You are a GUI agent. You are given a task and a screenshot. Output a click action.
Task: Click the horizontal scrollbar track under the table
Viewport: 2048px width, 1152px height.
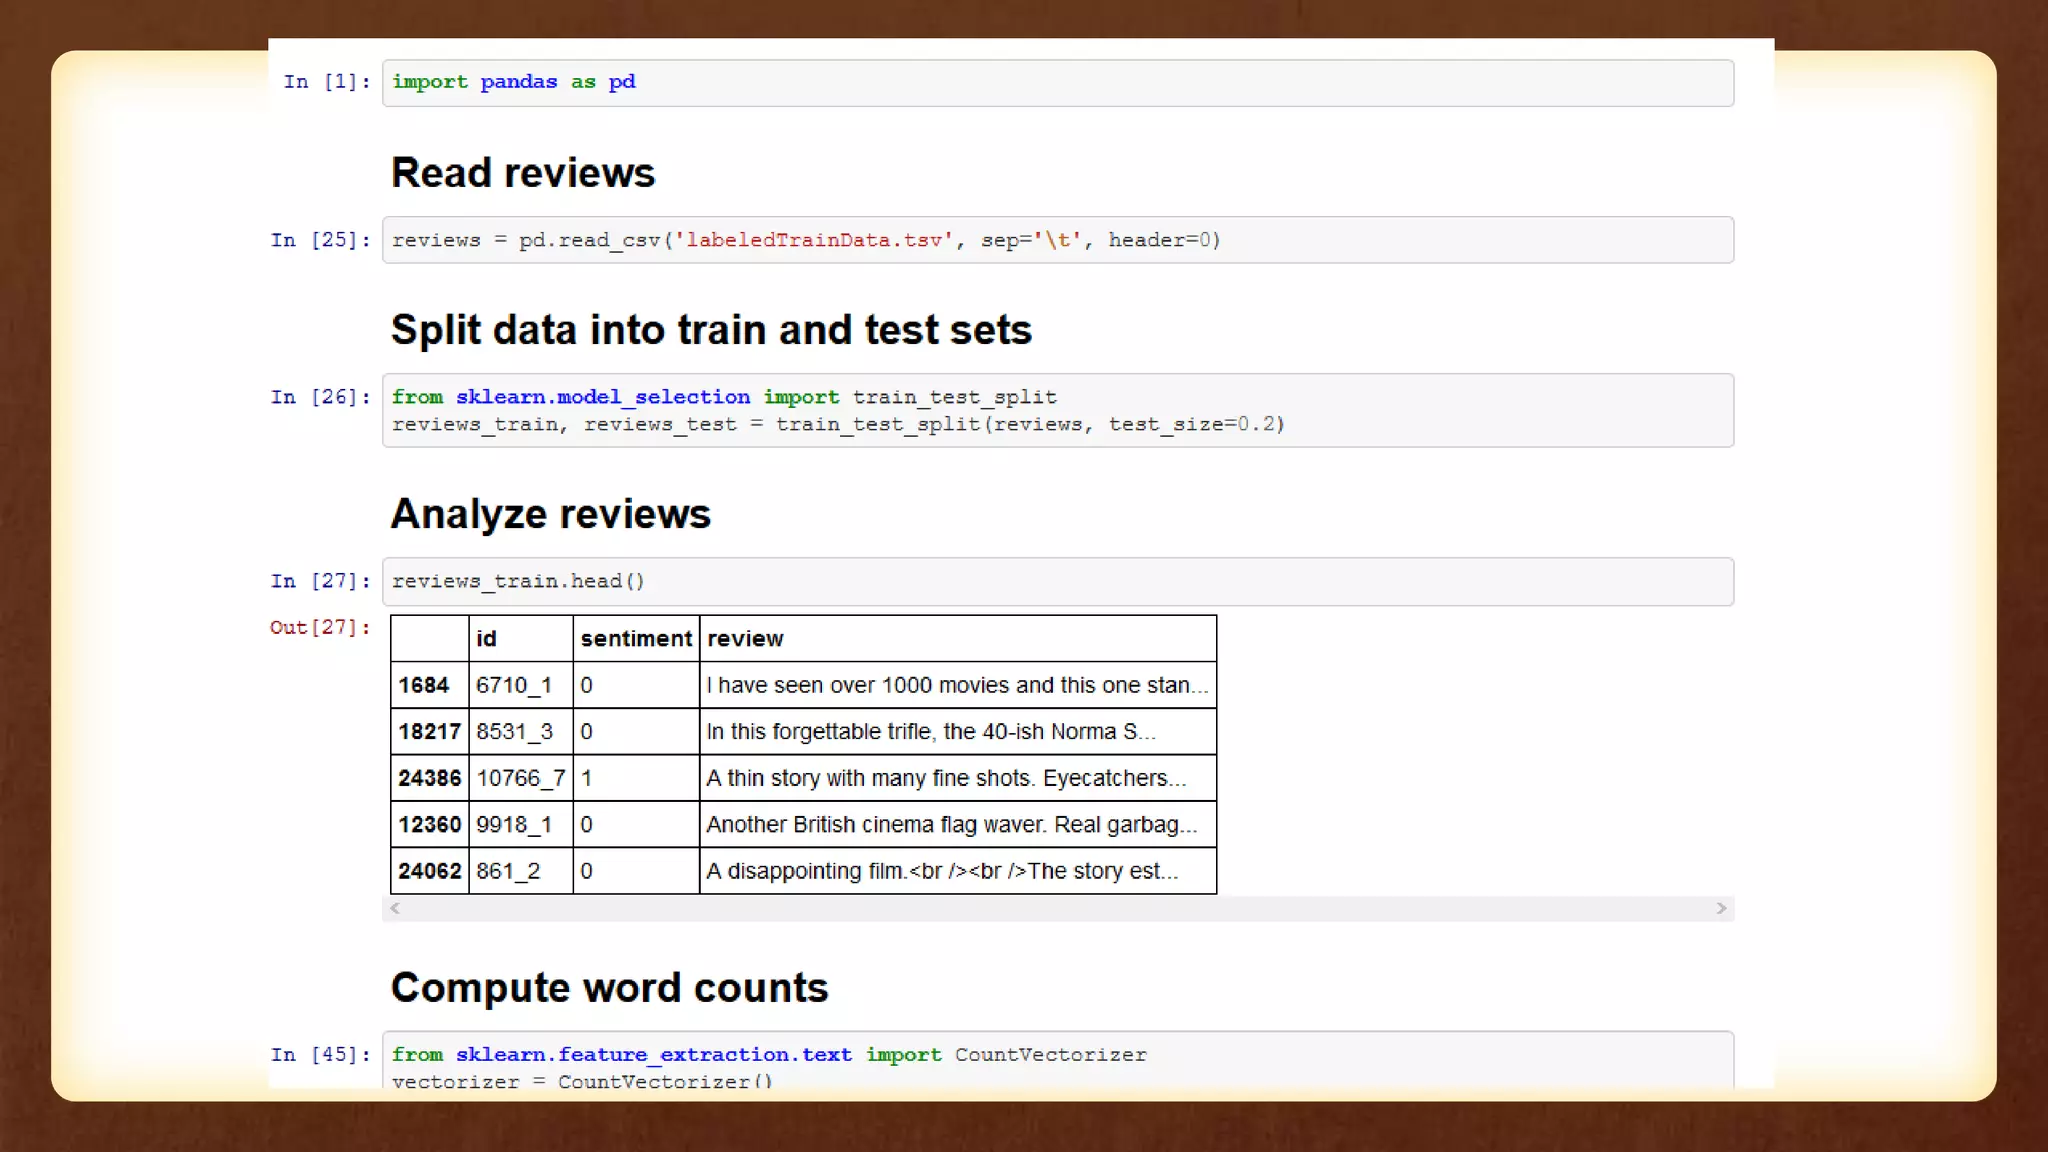(1058, 908)
